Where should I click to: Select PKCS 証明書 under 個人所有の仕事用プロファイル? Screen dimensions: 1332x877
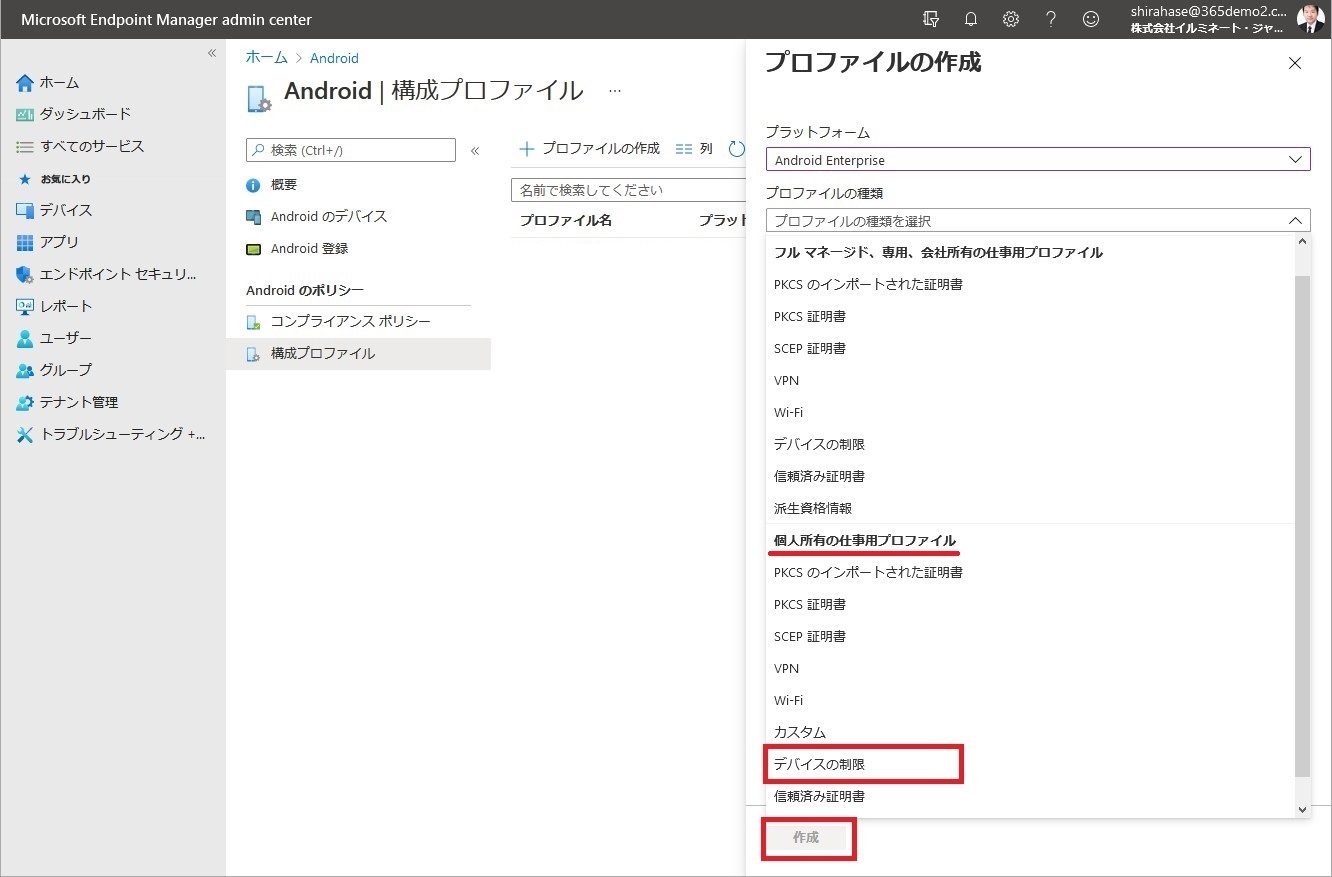(x=1030, y=604)
